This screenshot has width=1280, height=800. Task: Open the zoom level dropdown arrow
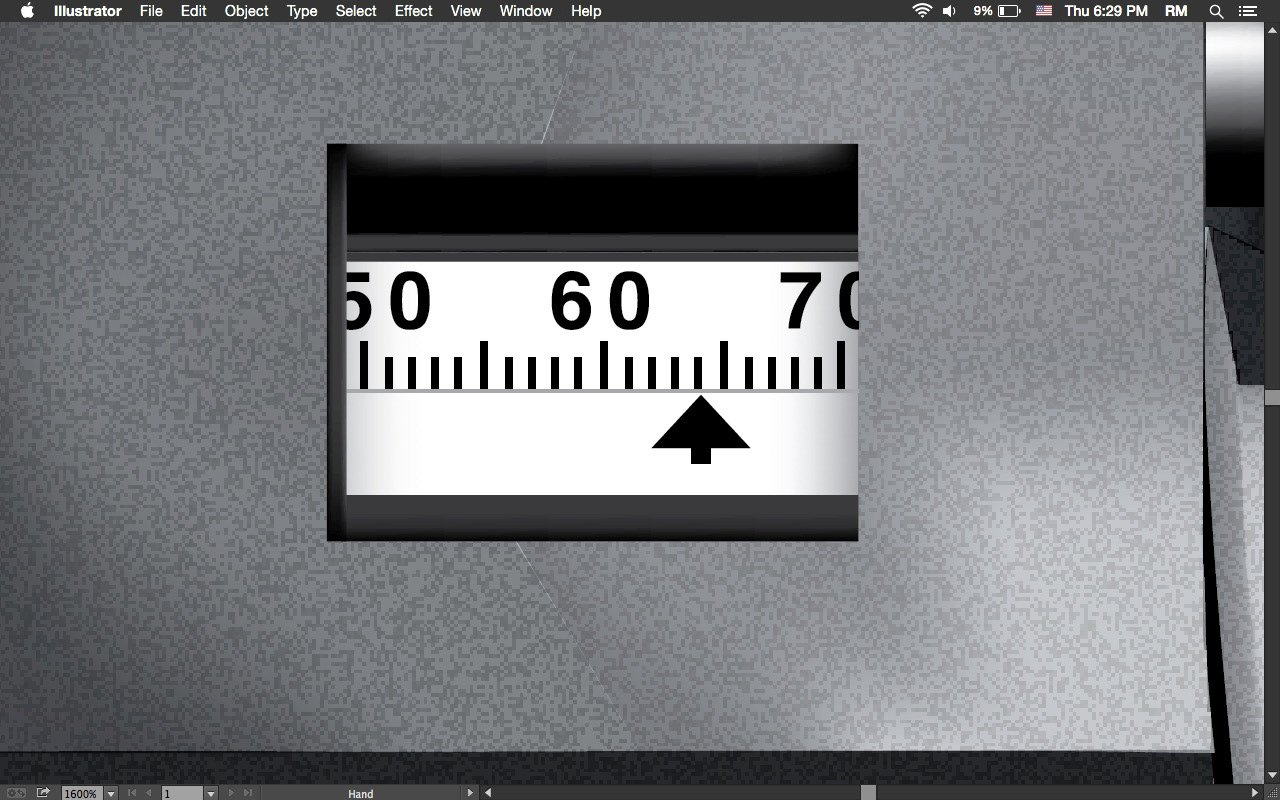tap(111, 793)
